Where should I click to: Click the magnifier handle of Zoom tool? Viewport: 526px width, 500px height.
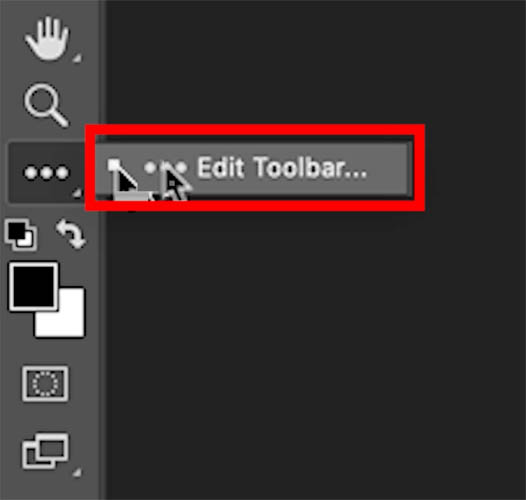[59, 117]
